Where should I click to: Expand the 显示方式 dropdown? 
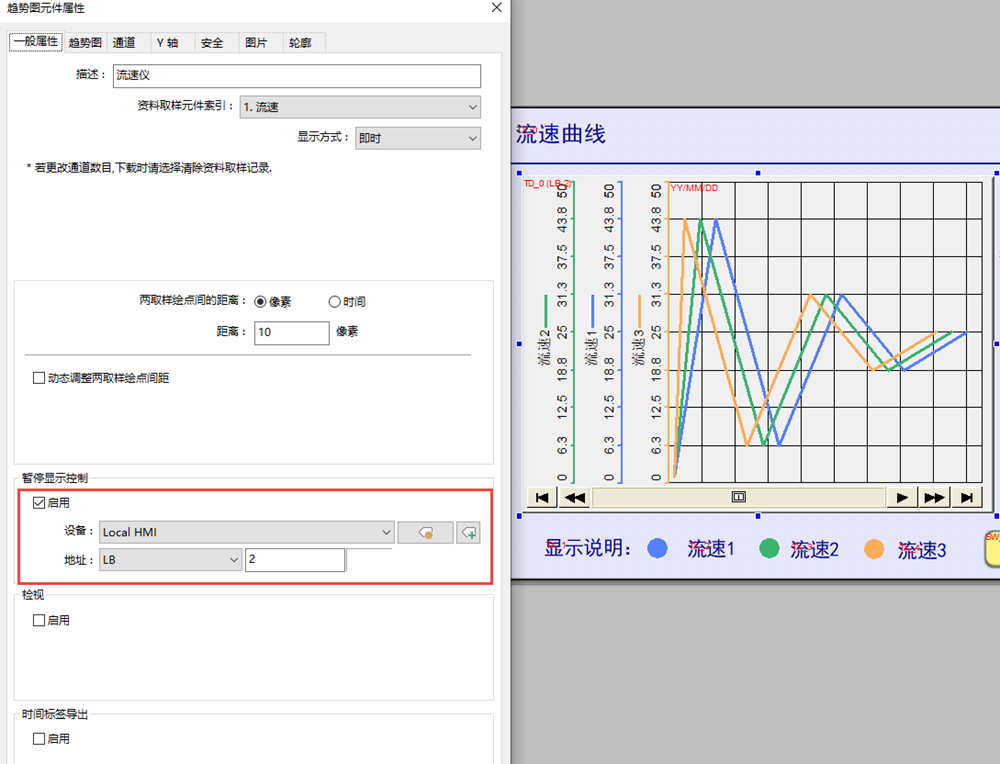tap(417, 139)
